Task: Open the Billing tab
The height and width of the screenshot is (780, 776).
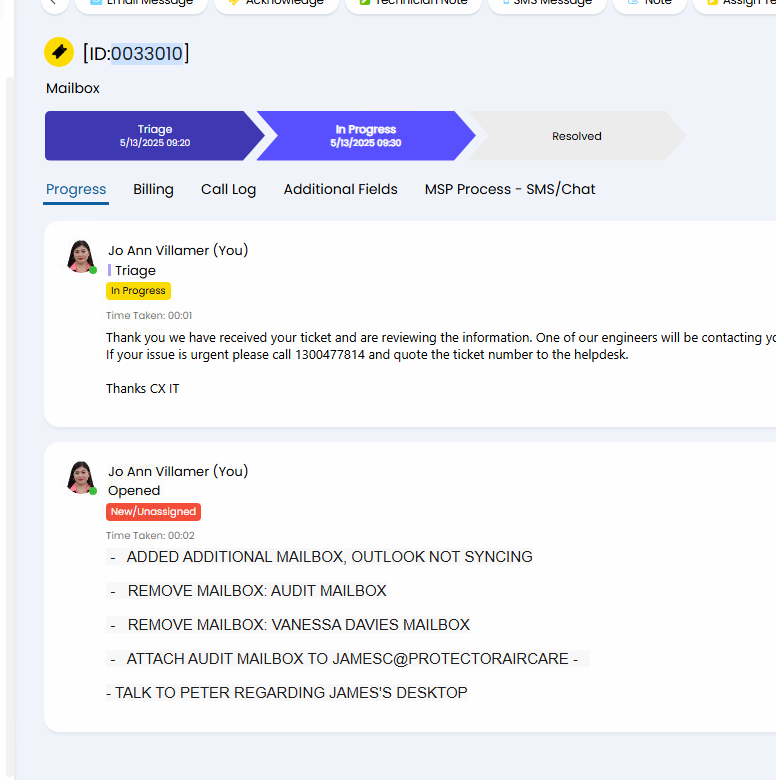Action: tap(153, 190)
